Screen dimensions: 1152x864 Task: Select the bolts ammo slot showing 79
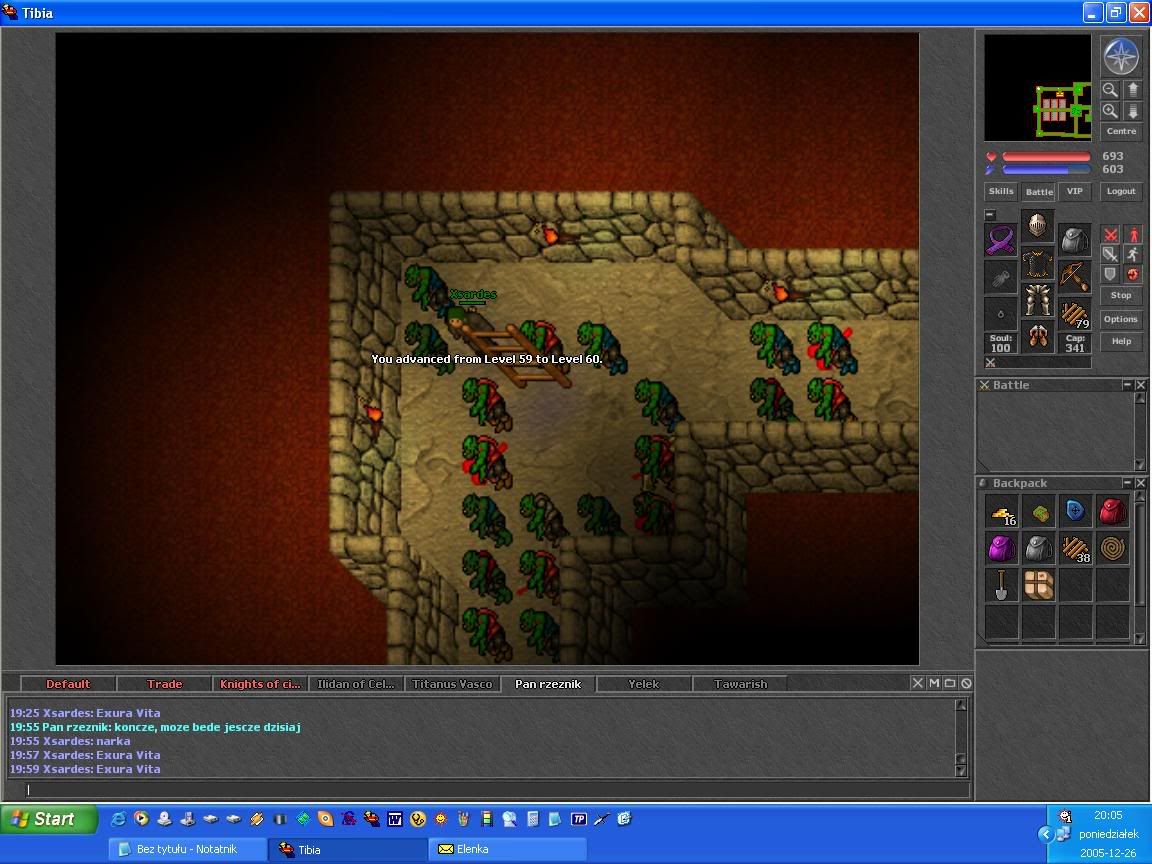[x=1075, y=314]
